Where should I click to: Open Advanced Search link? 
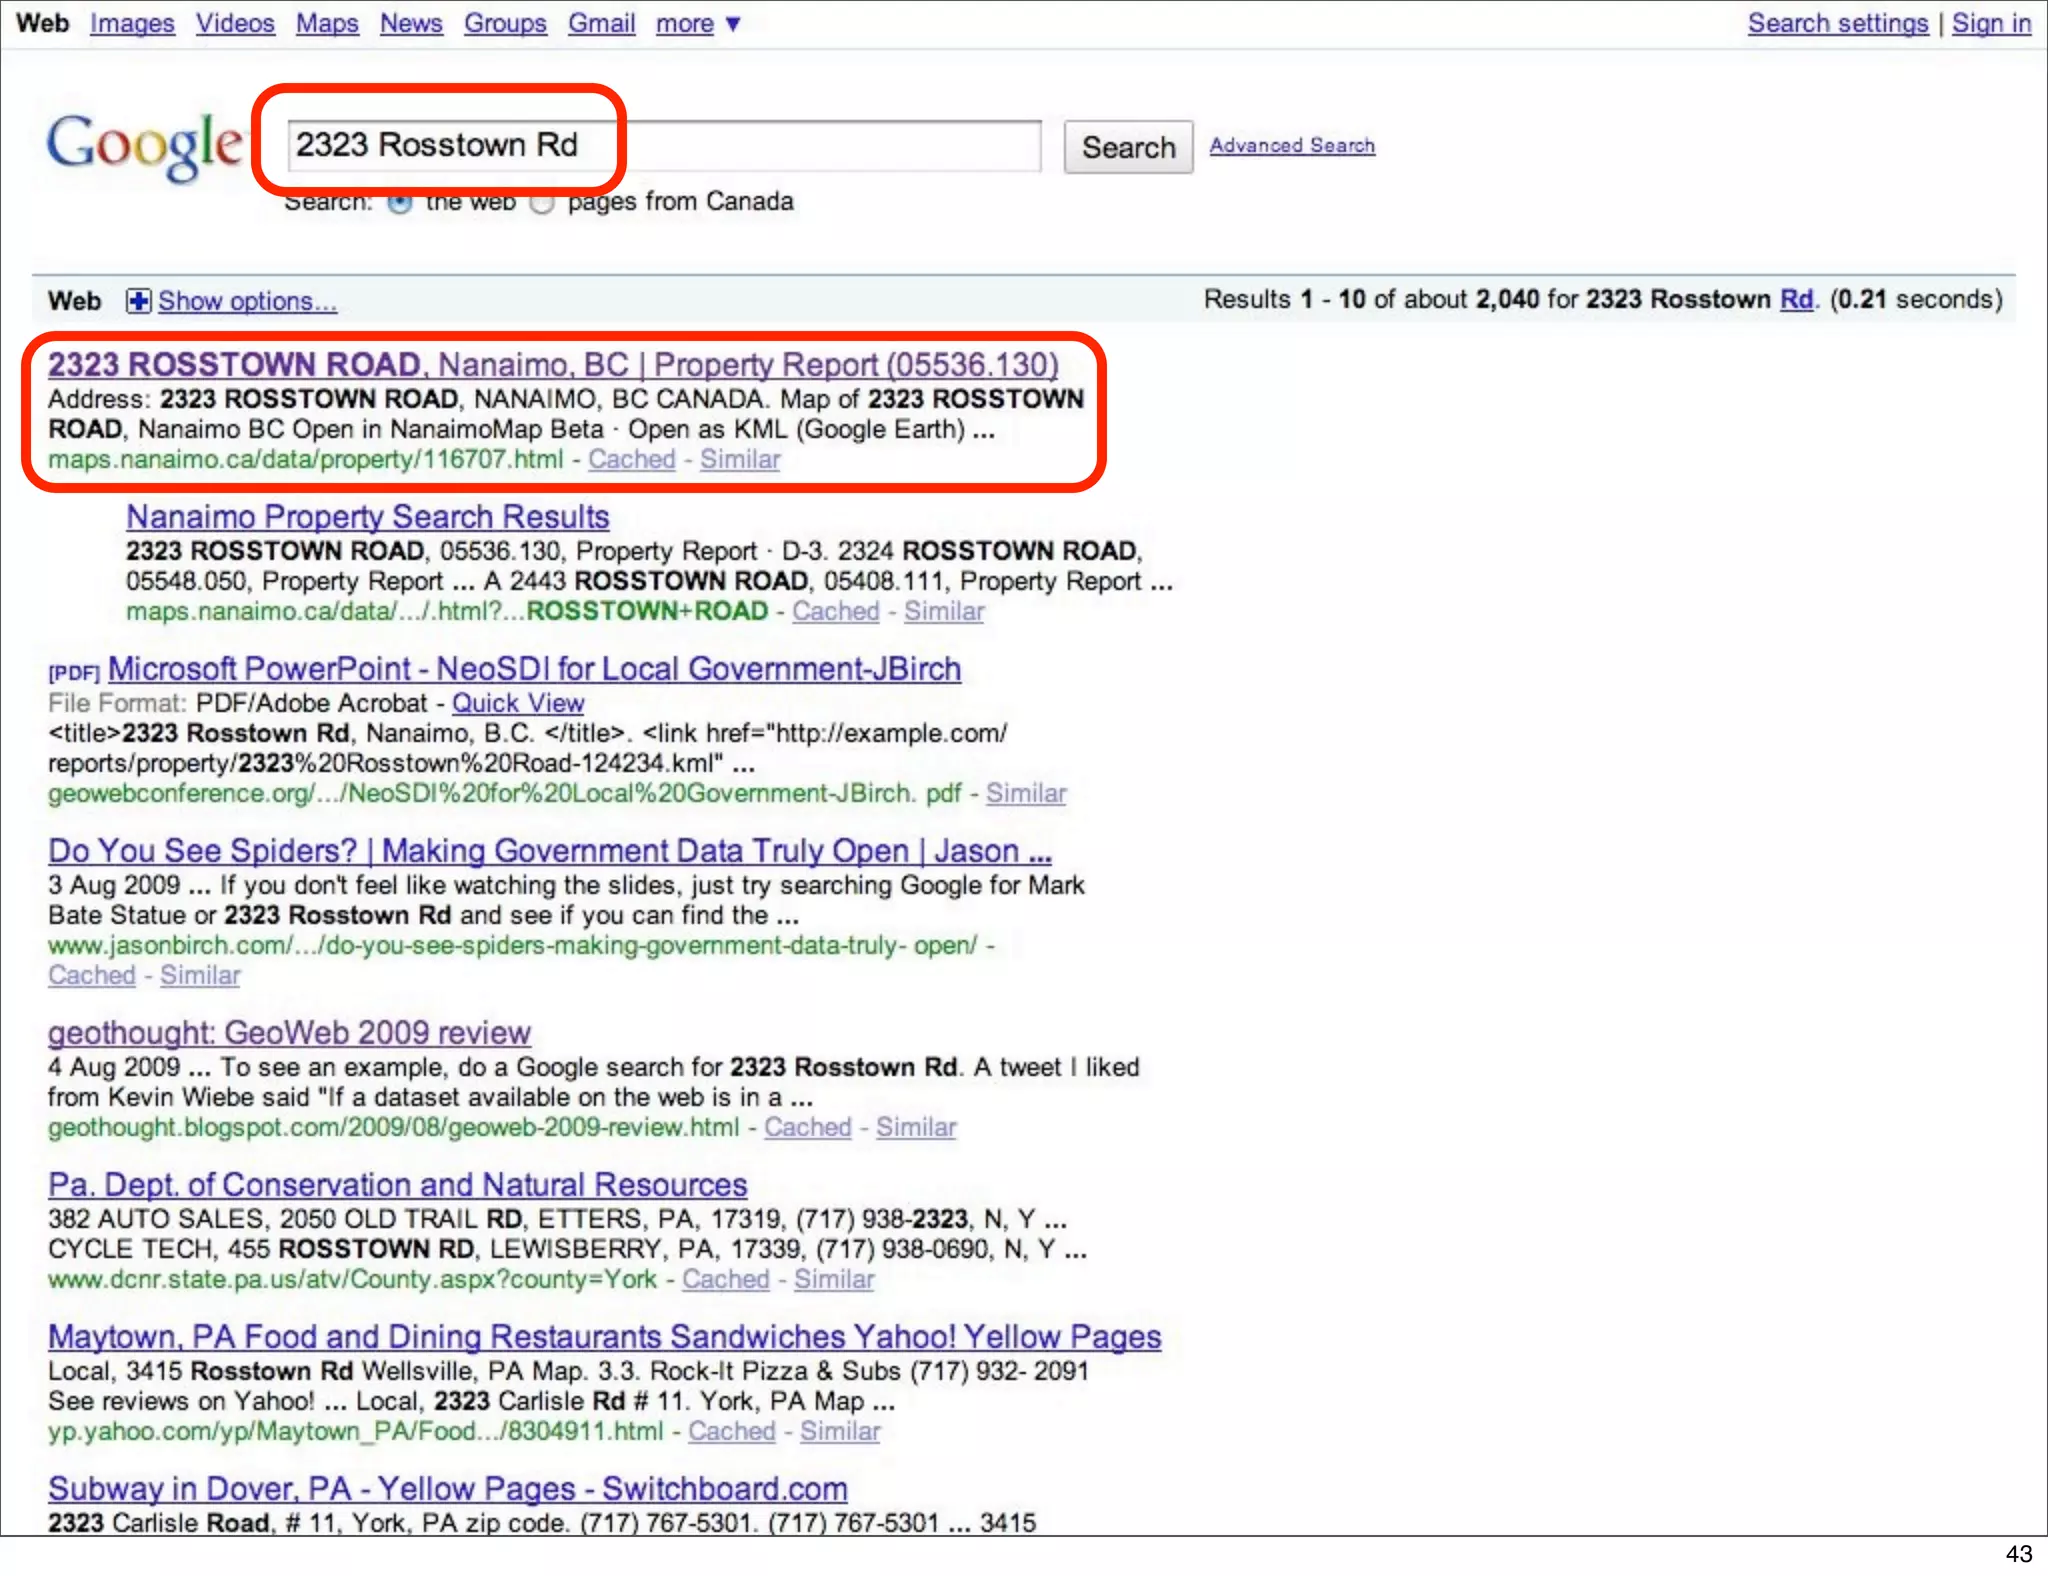point(1292,146)
